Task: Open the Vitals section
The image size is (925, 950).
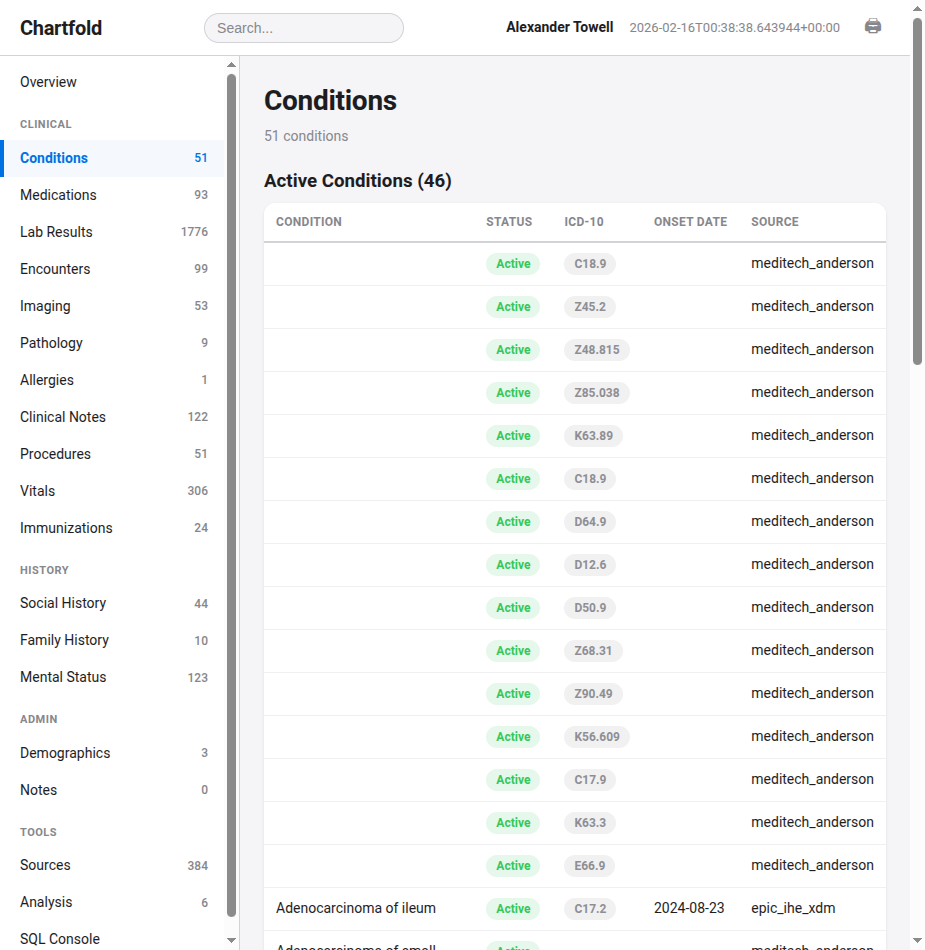Action: click(37, 491)
